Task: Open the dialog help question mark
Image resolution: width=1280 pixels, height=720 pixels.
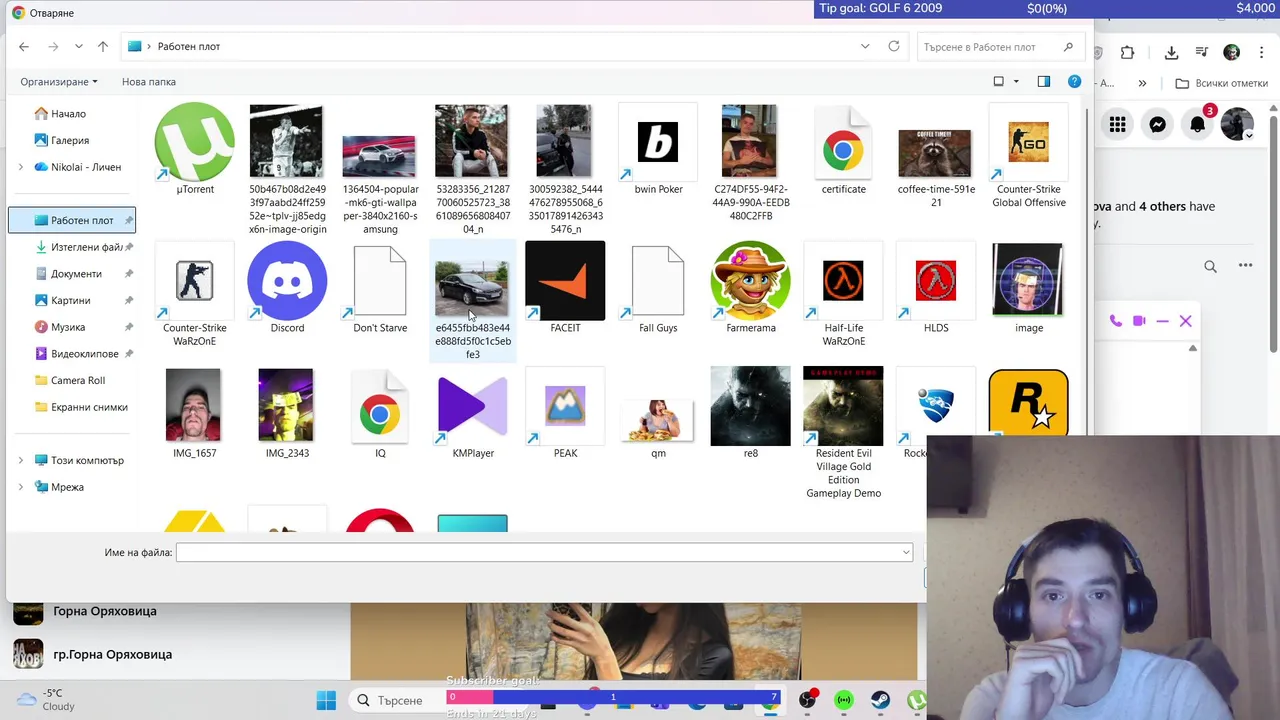Action: [1074, 81]
